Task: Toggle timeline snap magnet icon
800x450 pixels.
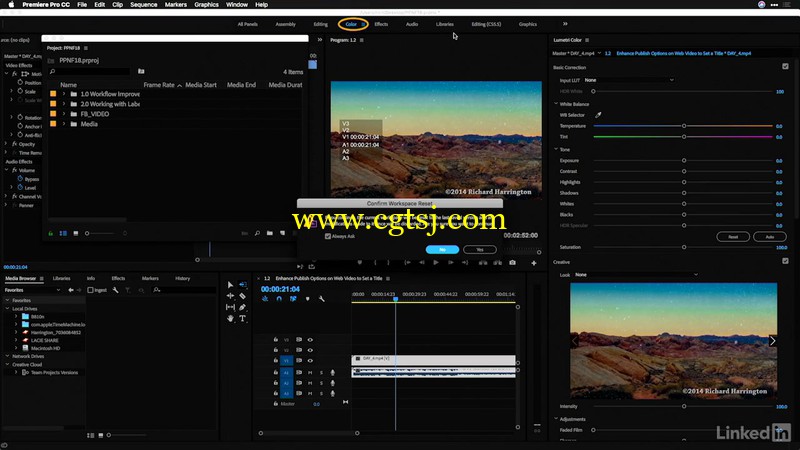Action: tap(279, 299)
